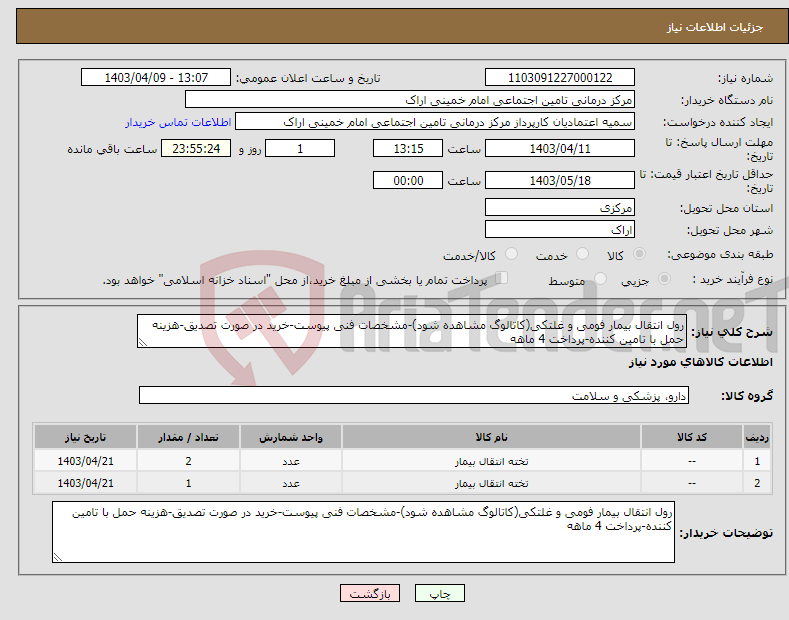Click the اطلاعات کالاهای مورد نیاز heading
The height and width of the screenshot is (620, 789).
[x=700, y=362]
